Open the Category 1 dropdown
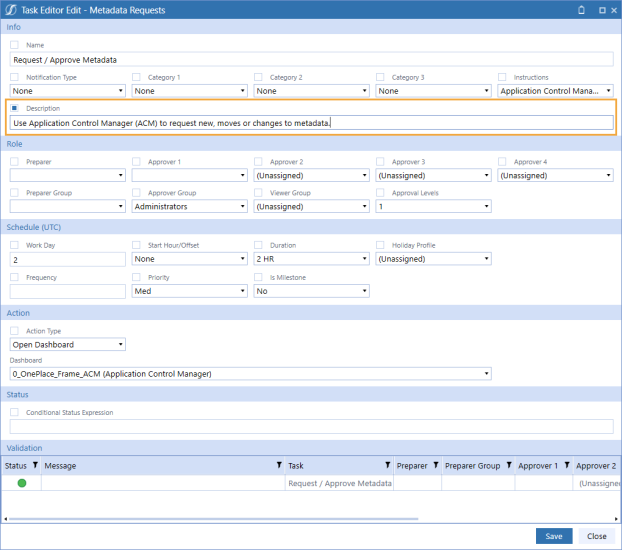 [190, 91]
